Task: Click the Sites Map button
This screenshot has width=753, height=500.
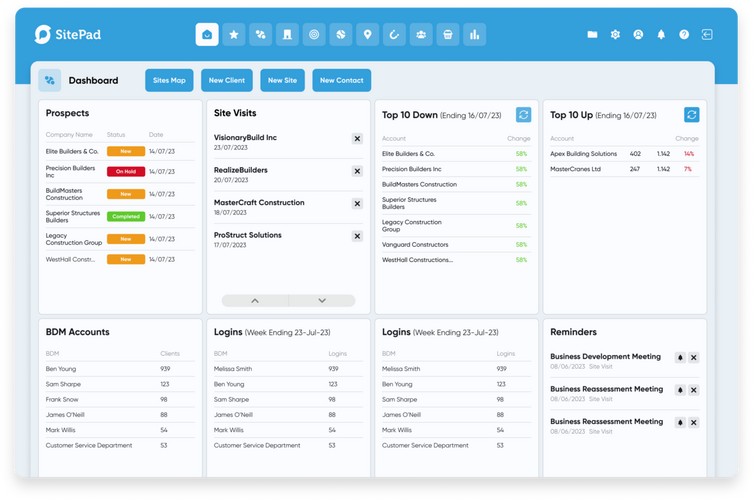Action: click(x=169, y=81)
